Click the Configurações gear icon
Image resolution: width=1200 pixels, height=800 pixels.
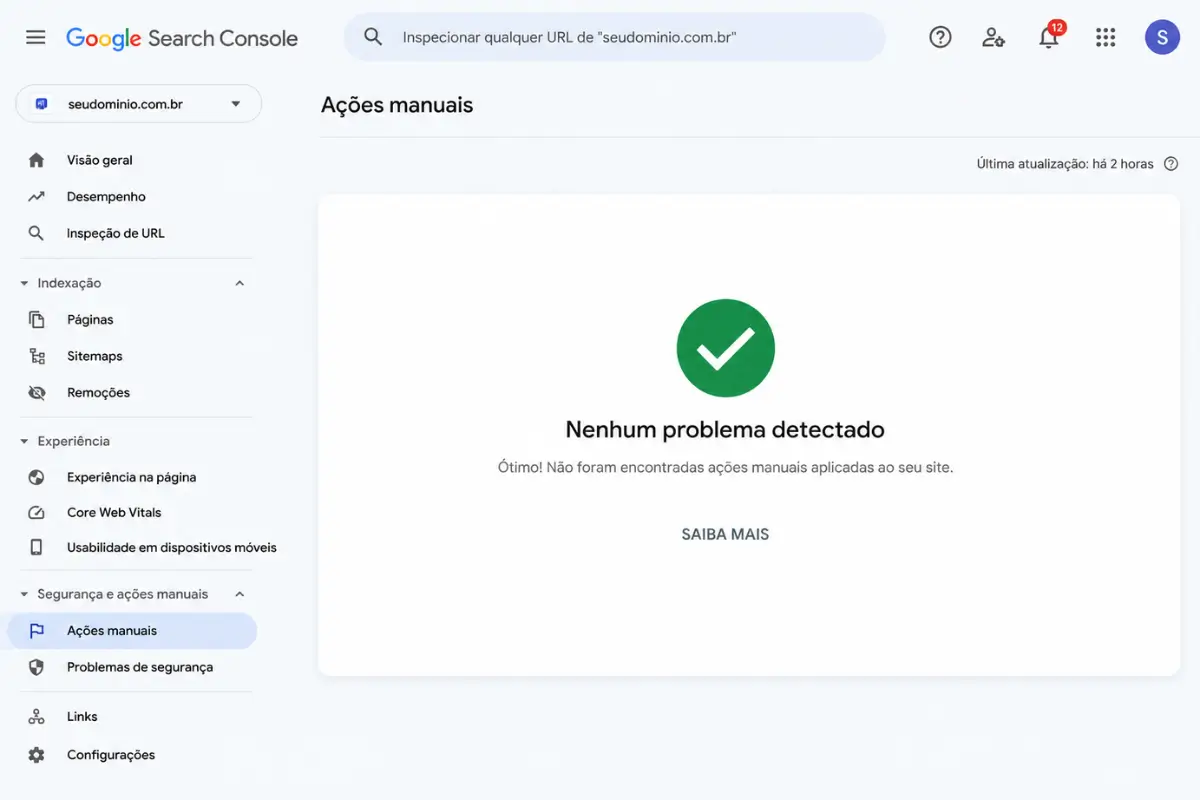coord(37,755)
